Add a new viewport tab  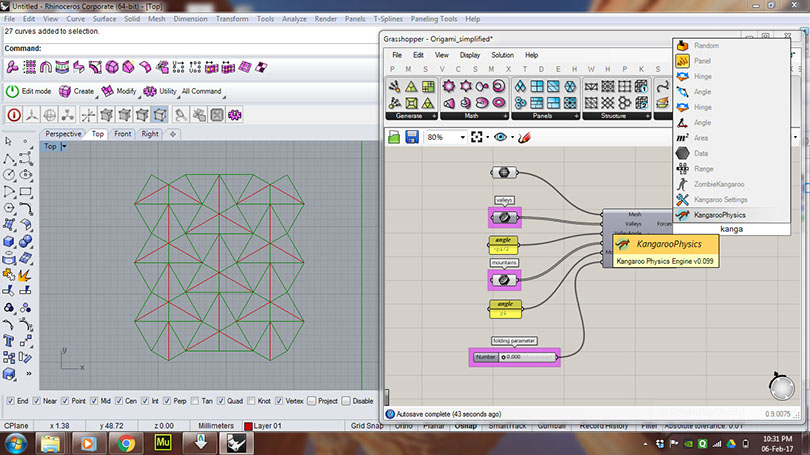(173, 134)
